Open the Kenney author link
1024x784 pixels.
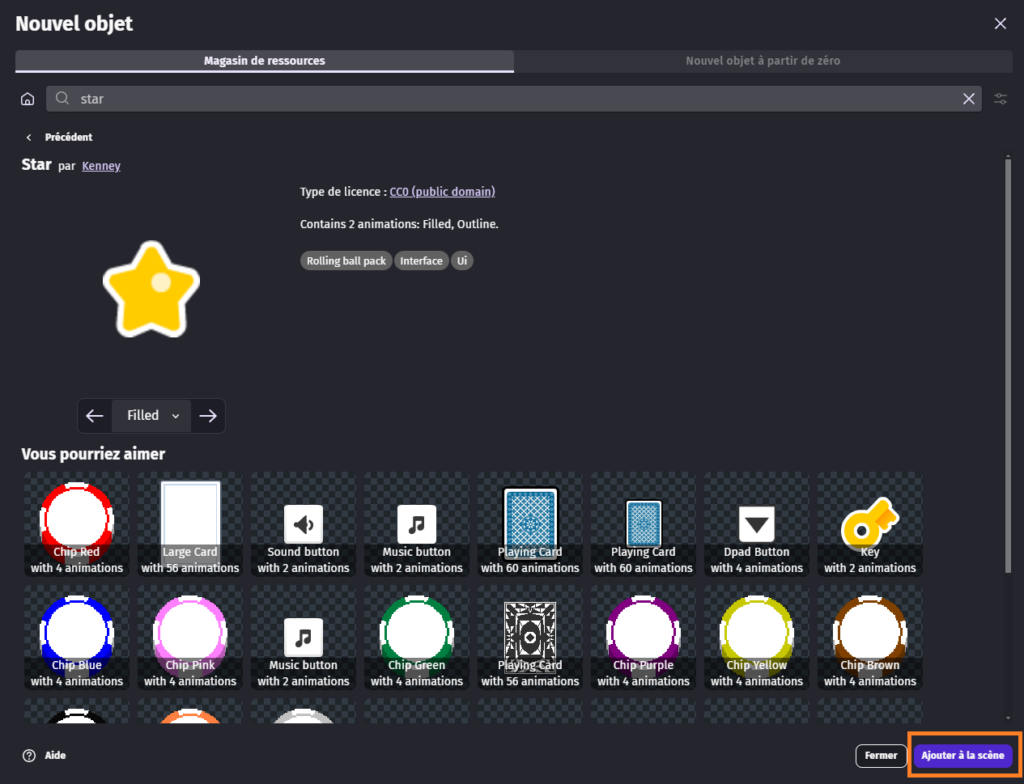tap(101, 166)
